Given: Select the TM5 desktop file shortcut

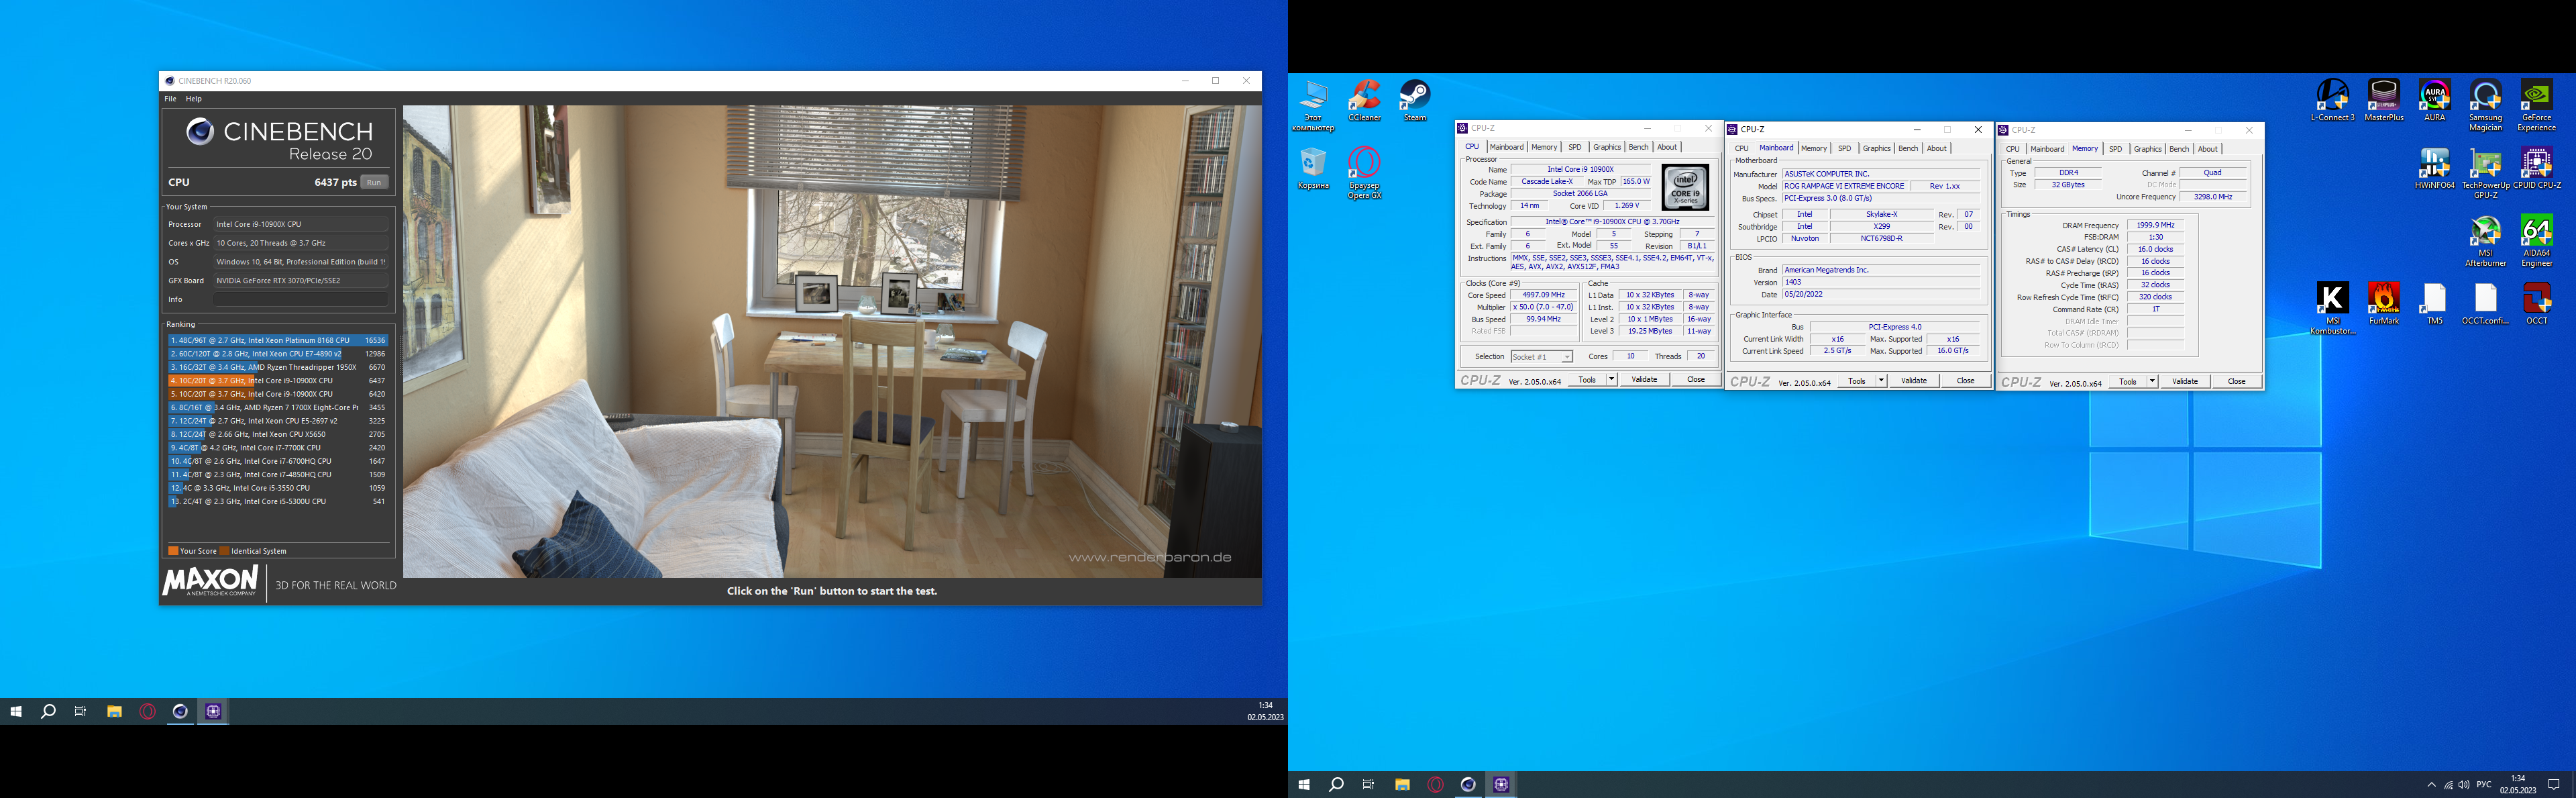Looking at the screenshot, I should point(2435,304).
